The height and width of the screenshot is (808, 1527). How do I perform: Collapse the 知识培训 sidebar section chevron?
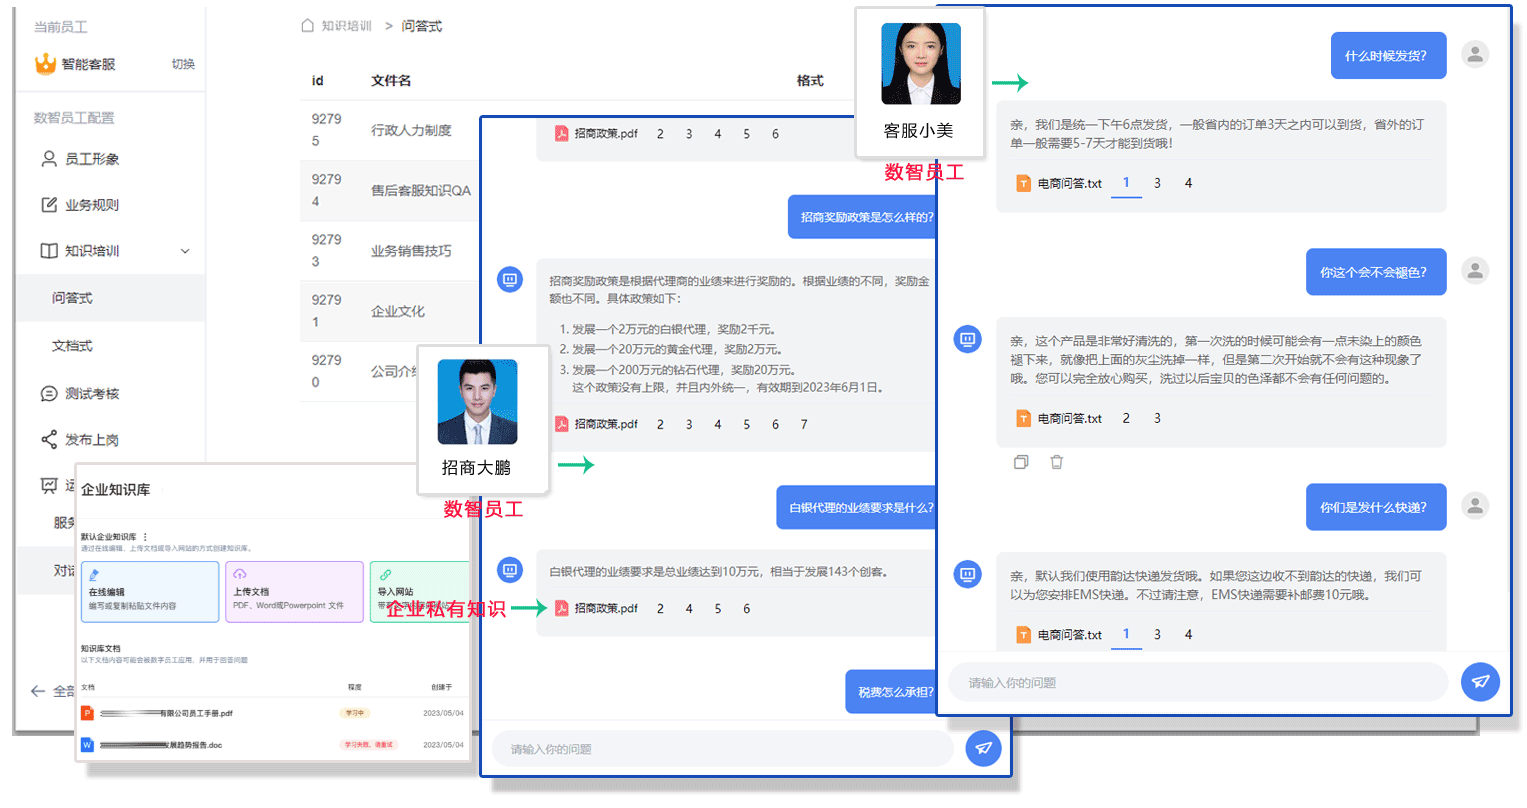point(185,251)
